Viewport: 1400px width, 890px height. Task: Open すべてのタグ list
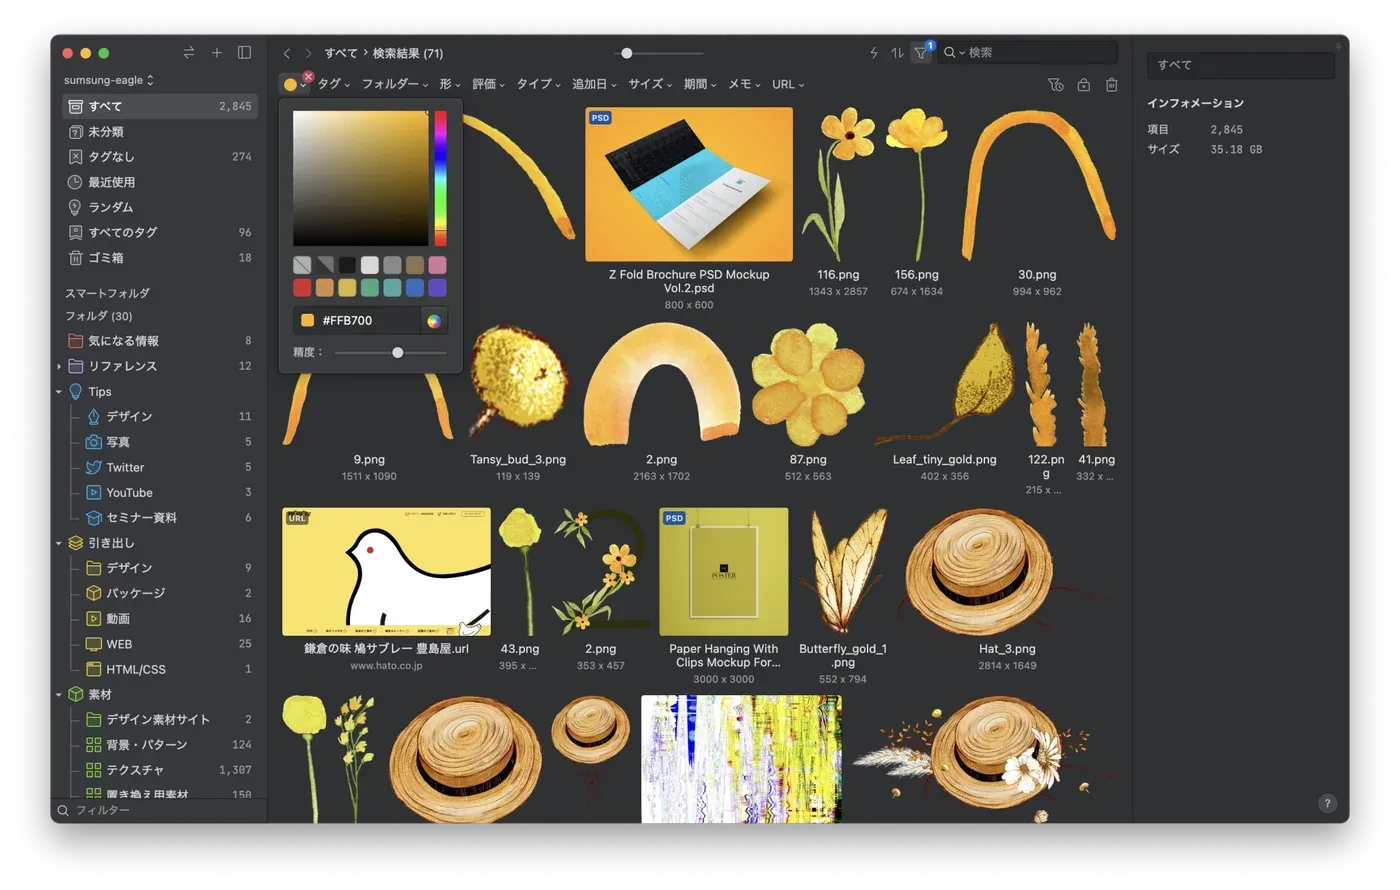click(x=160, y=232)
